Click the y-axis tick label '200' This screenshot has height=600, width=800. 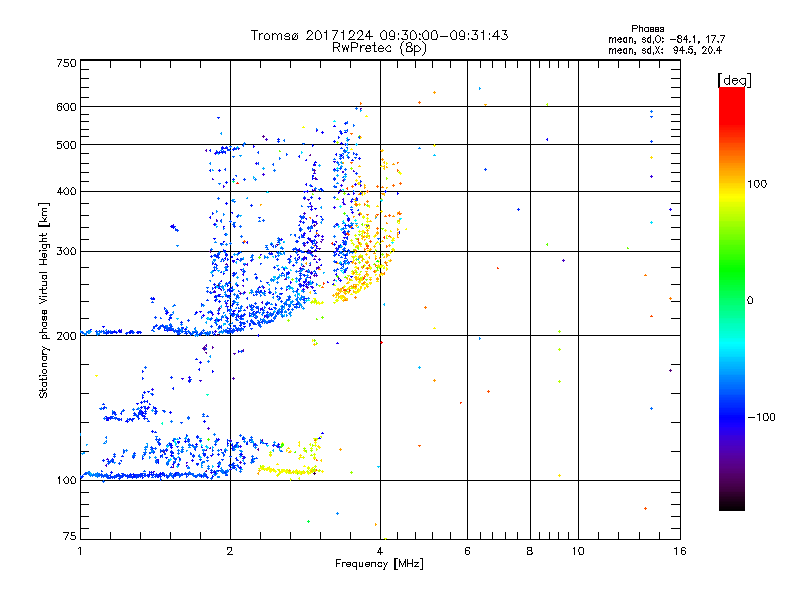[66, 336]
